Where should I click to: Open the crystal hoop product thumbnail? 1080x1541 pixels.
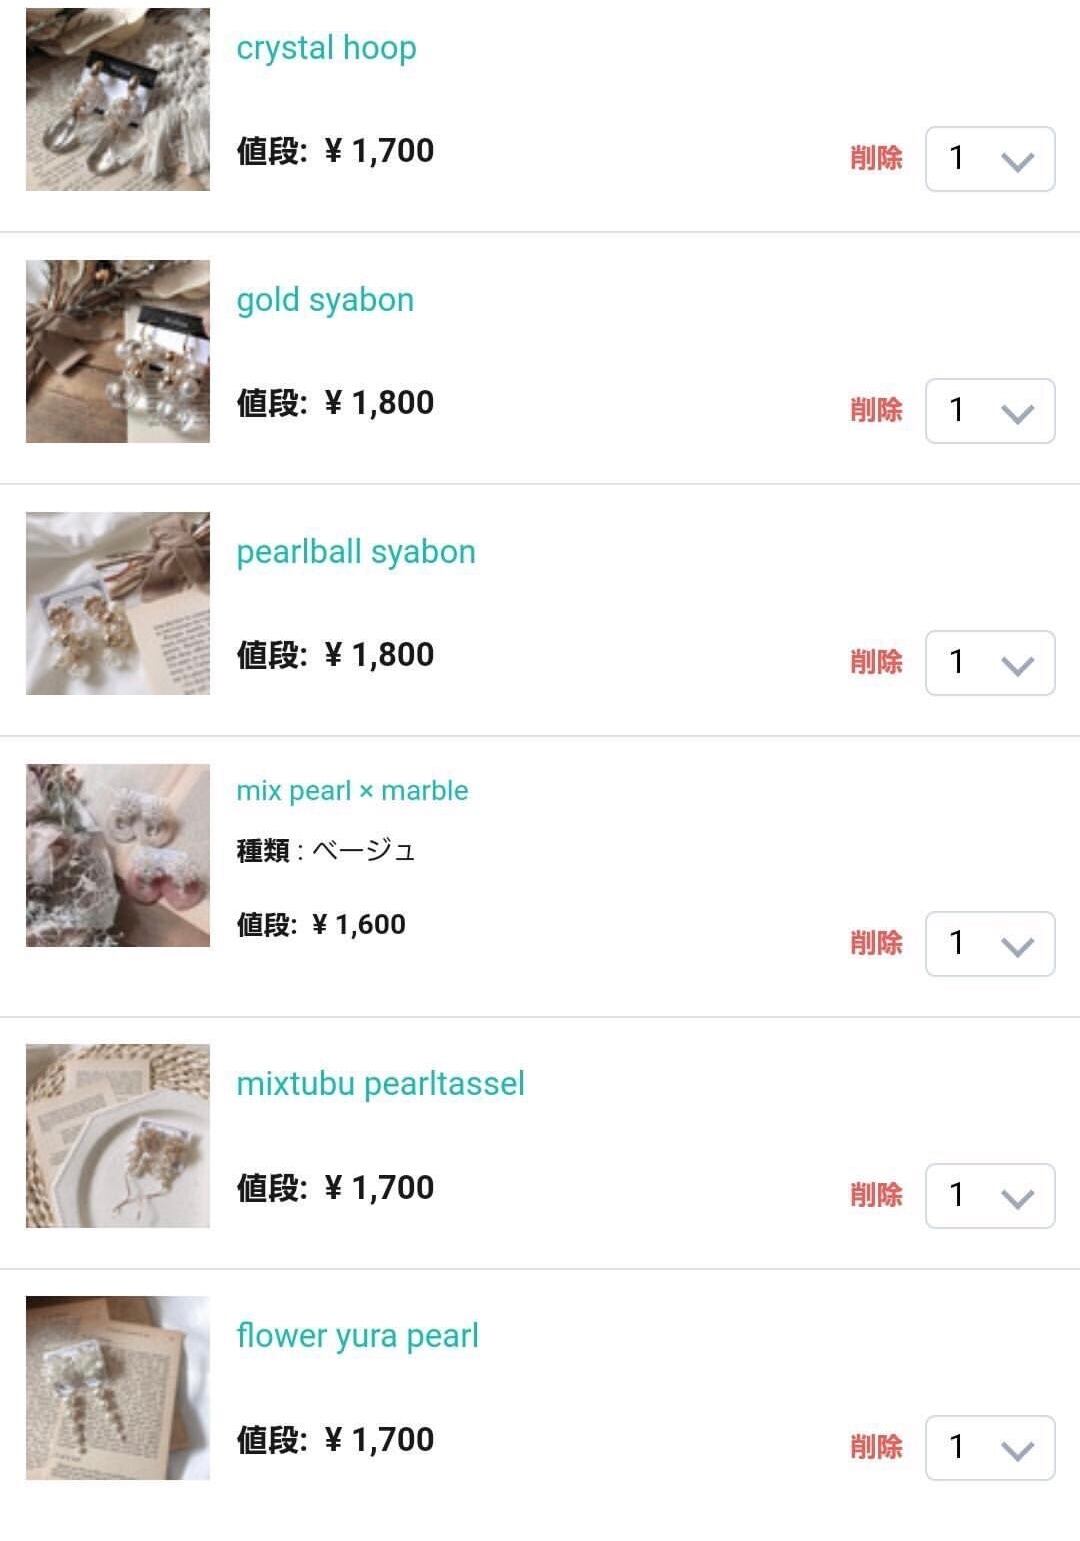pos(118,99)
